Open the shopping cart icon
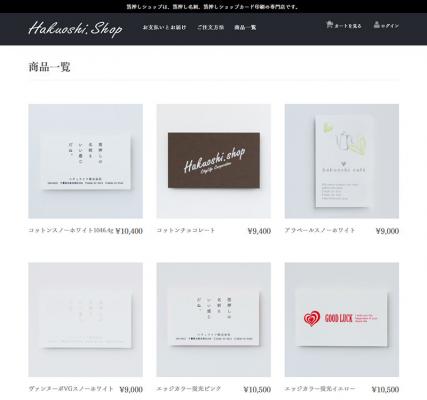427x400 pixels. tap(329, 25)
